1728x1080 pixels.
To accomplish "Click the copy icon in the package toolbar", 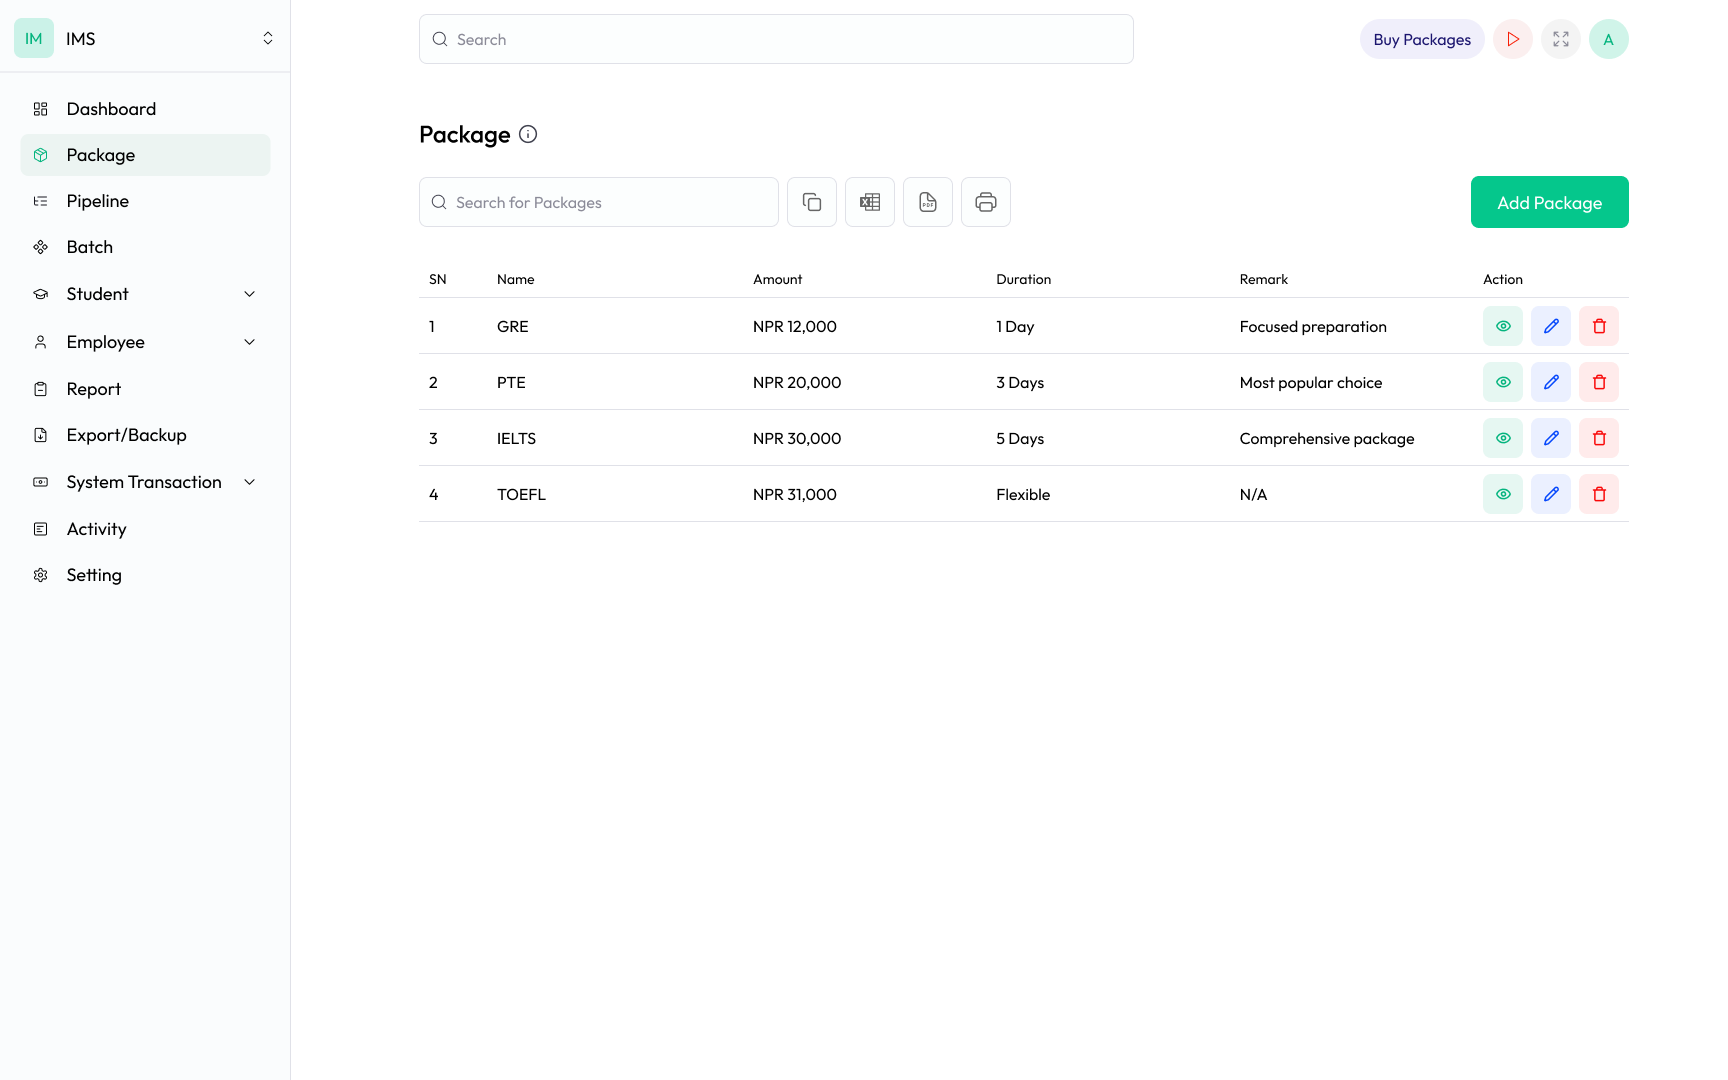I will (x=812, y=202).
